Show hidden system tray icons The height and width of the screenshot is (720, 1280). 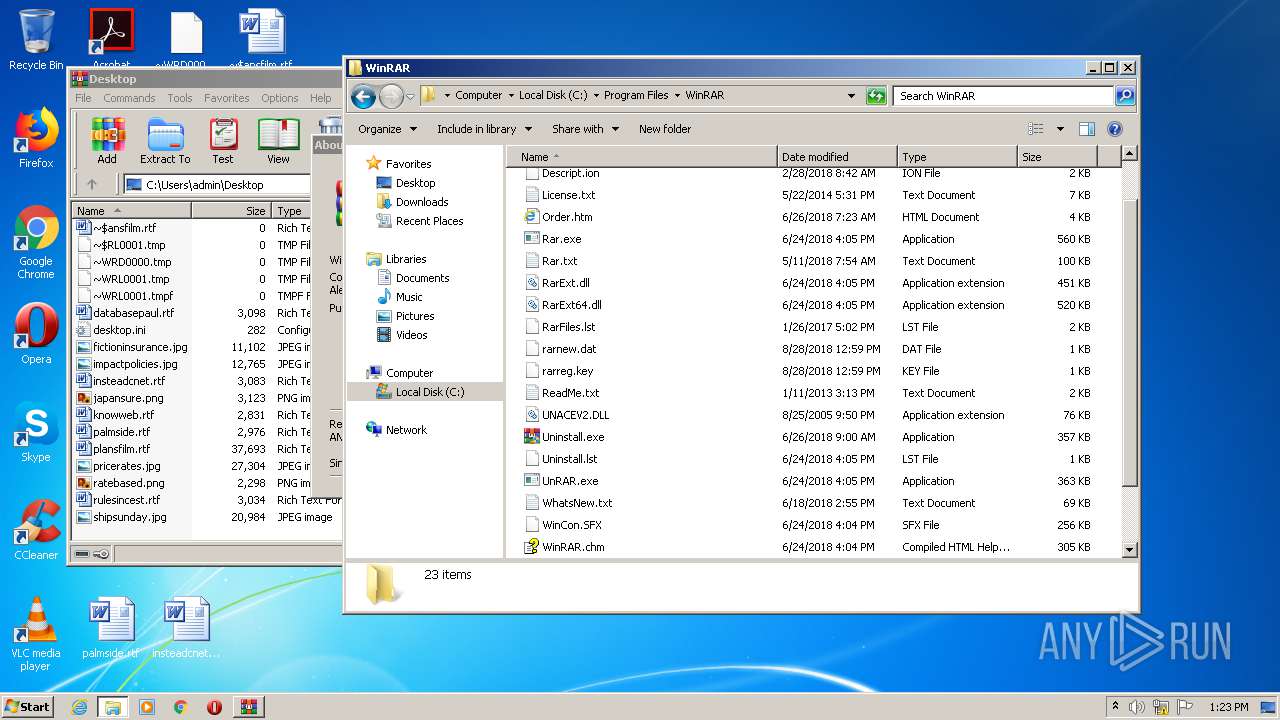1116,707
